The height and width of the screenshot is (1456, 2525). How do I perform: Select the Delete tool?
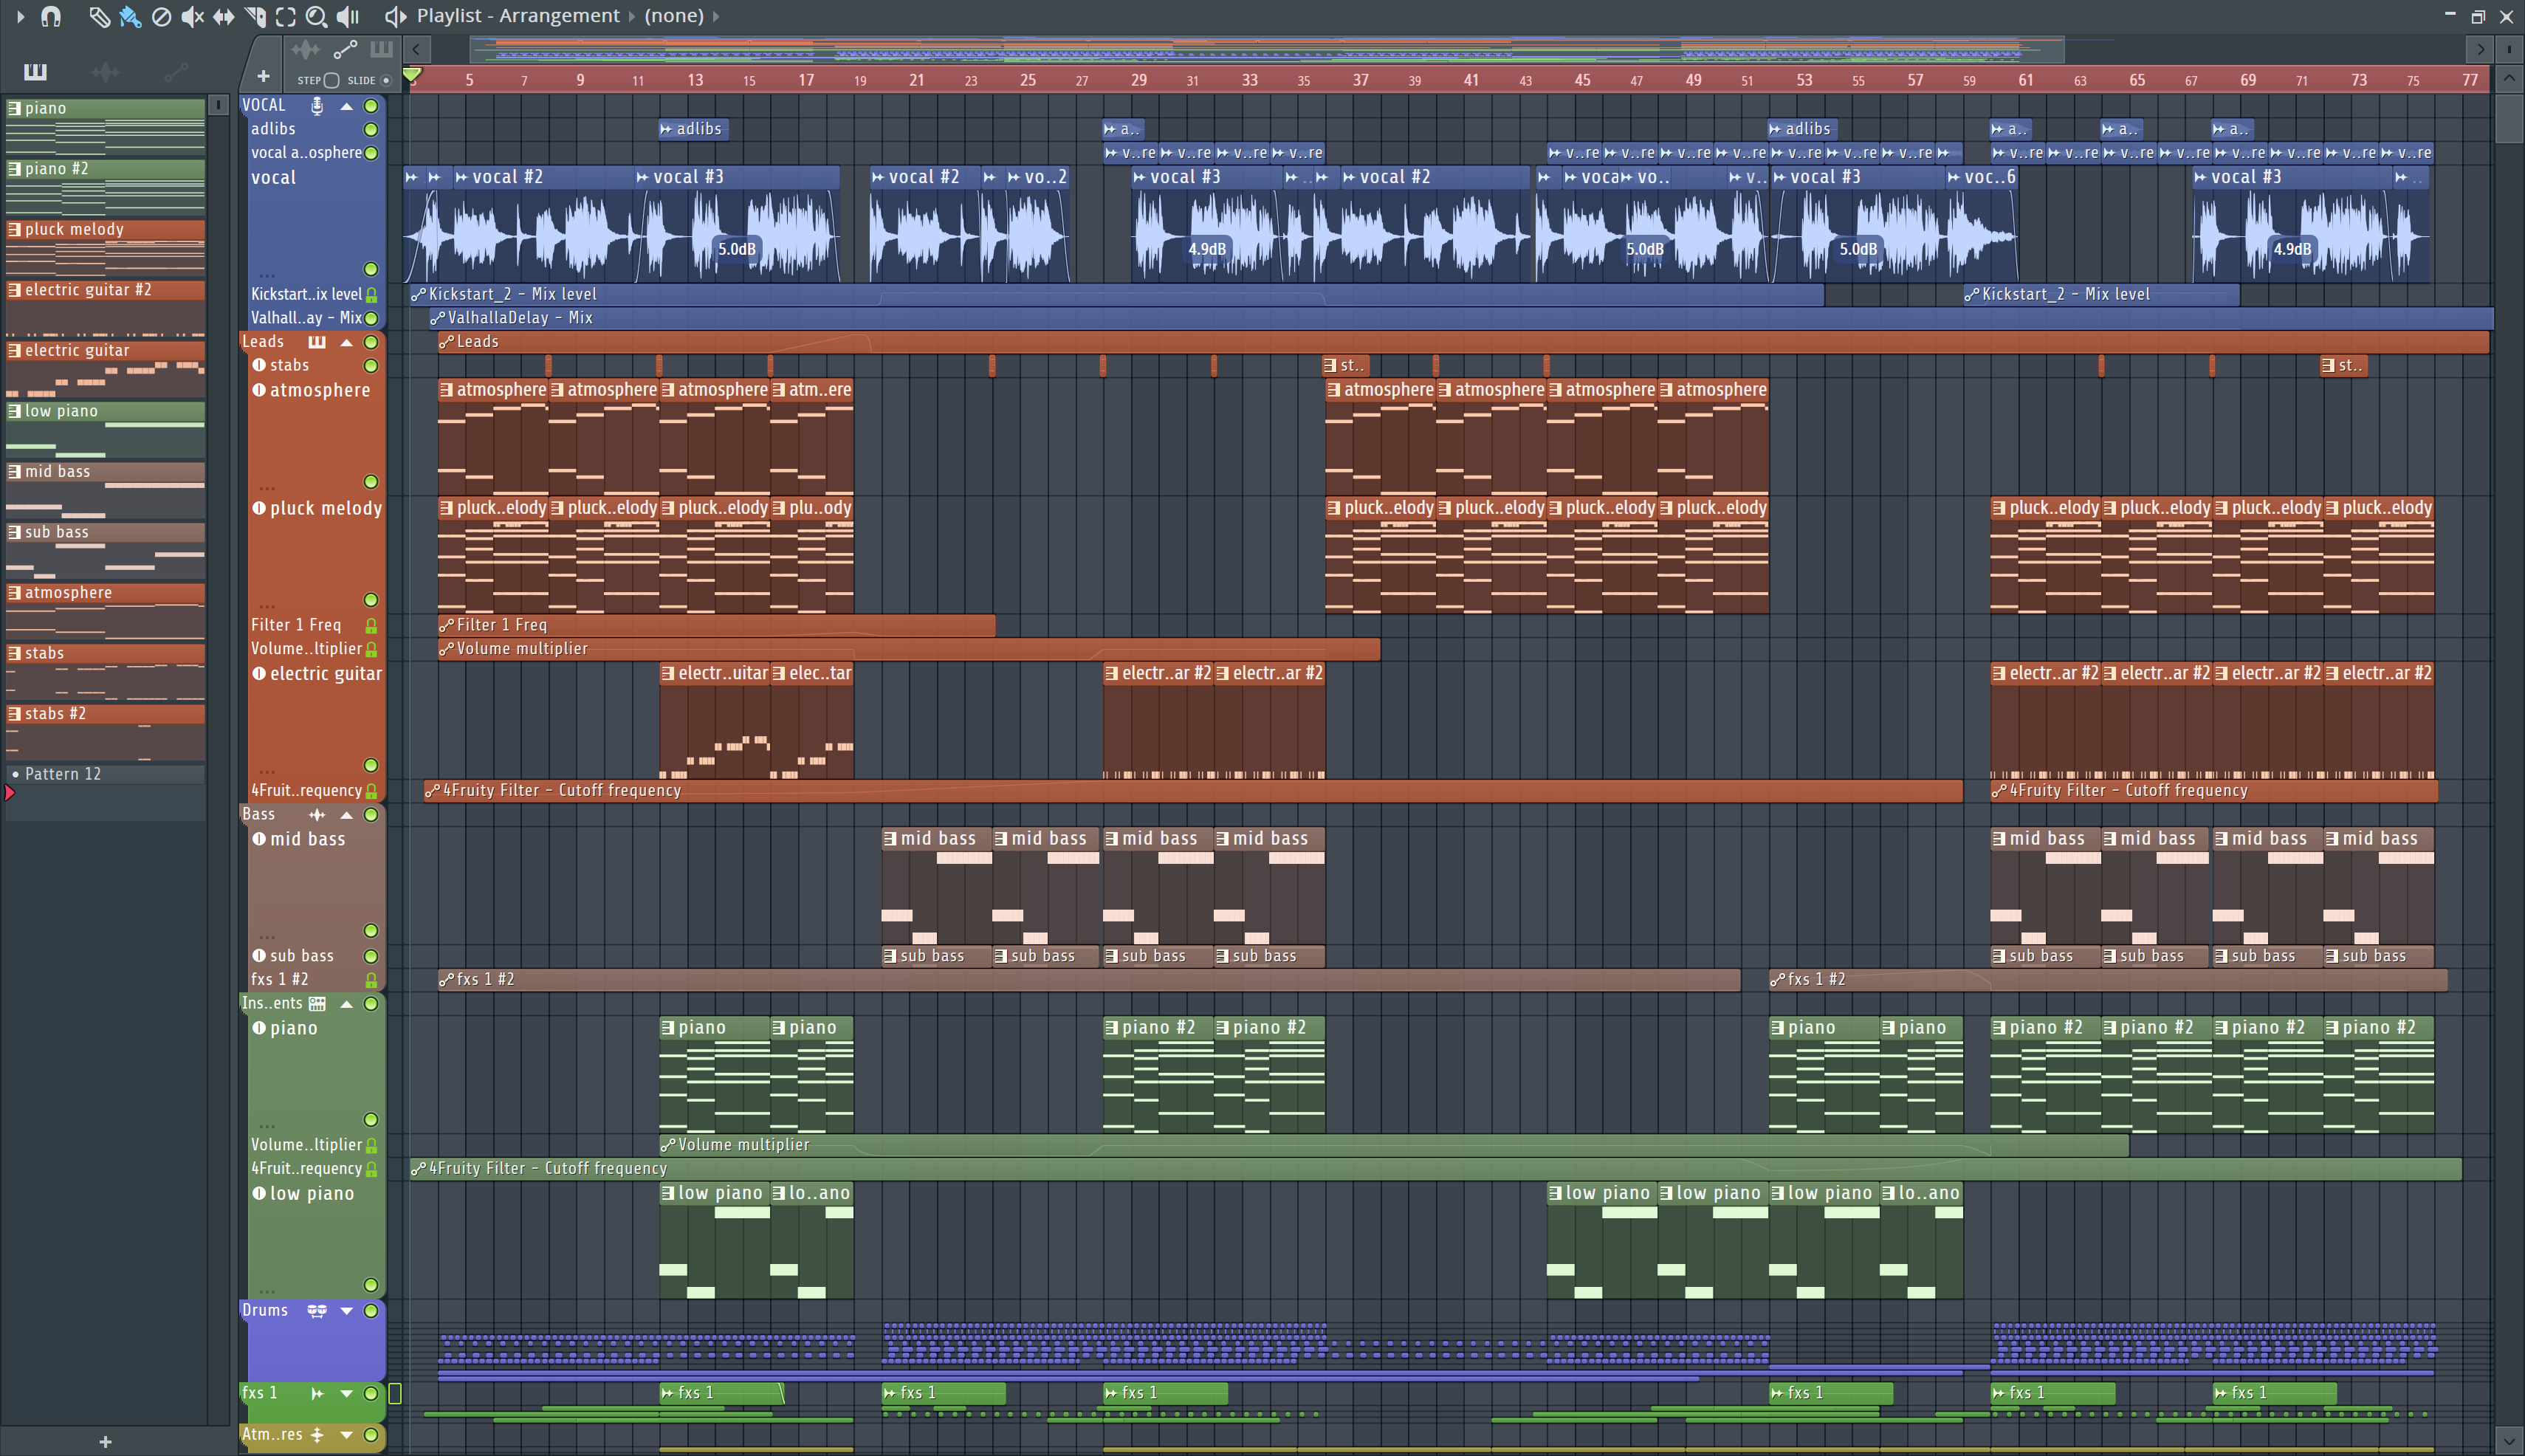[161, 16]
